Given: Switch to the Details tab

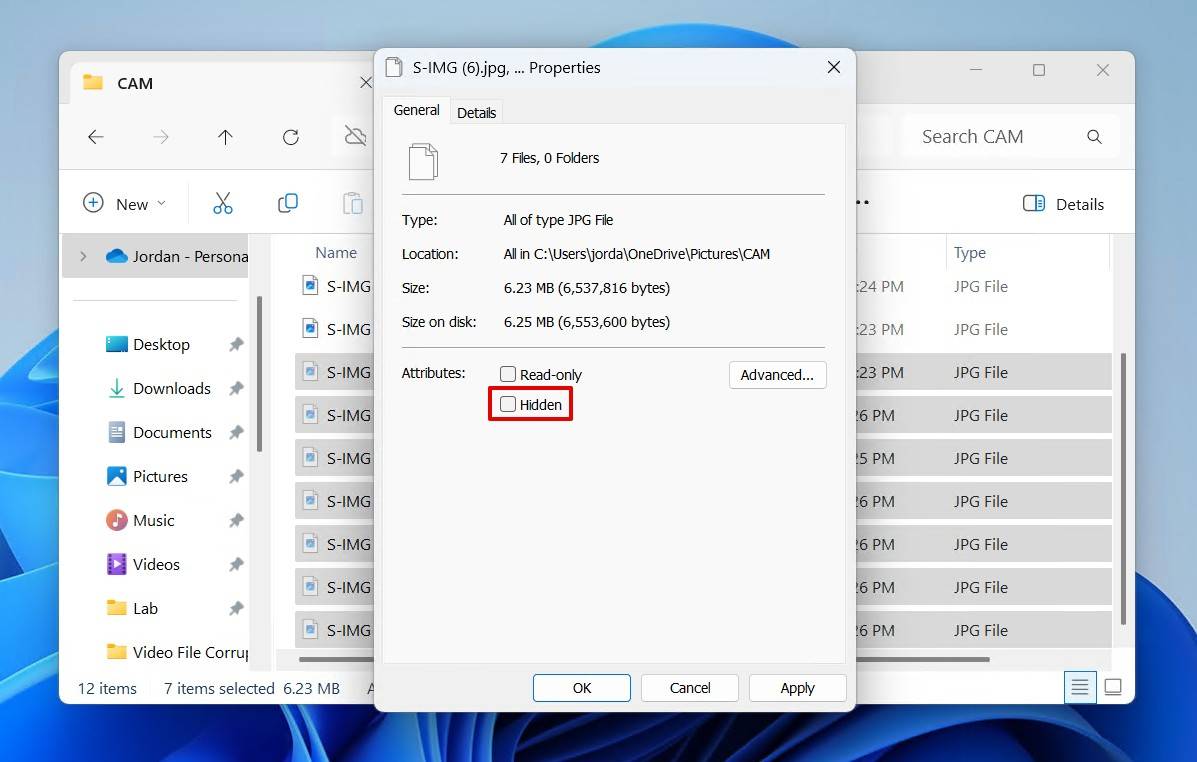Looking at the screenshot, I should (476, 112).
